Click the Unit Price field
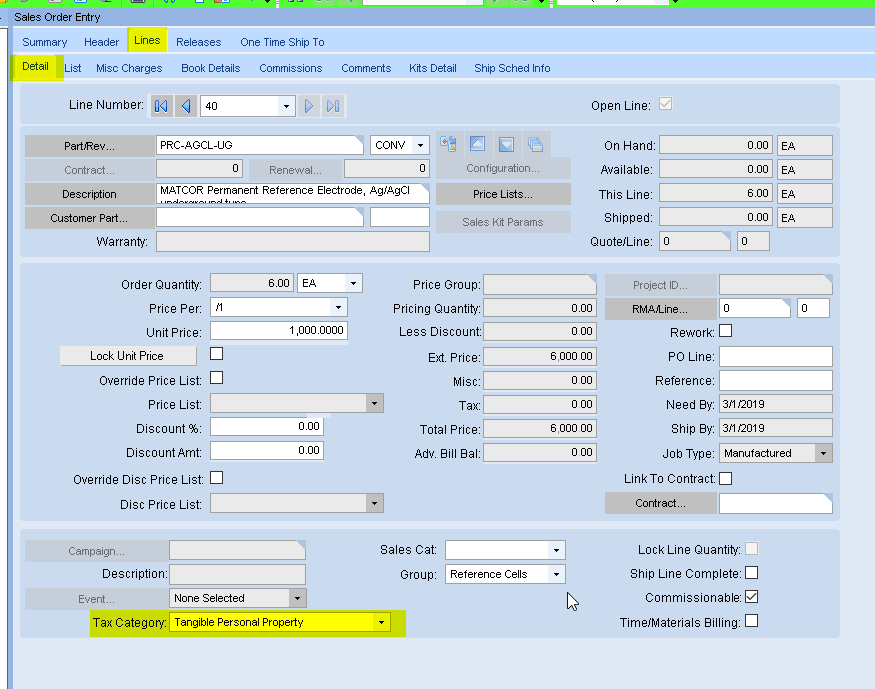Viewport: 875px width, 689px height. click(x=279, y=330)
